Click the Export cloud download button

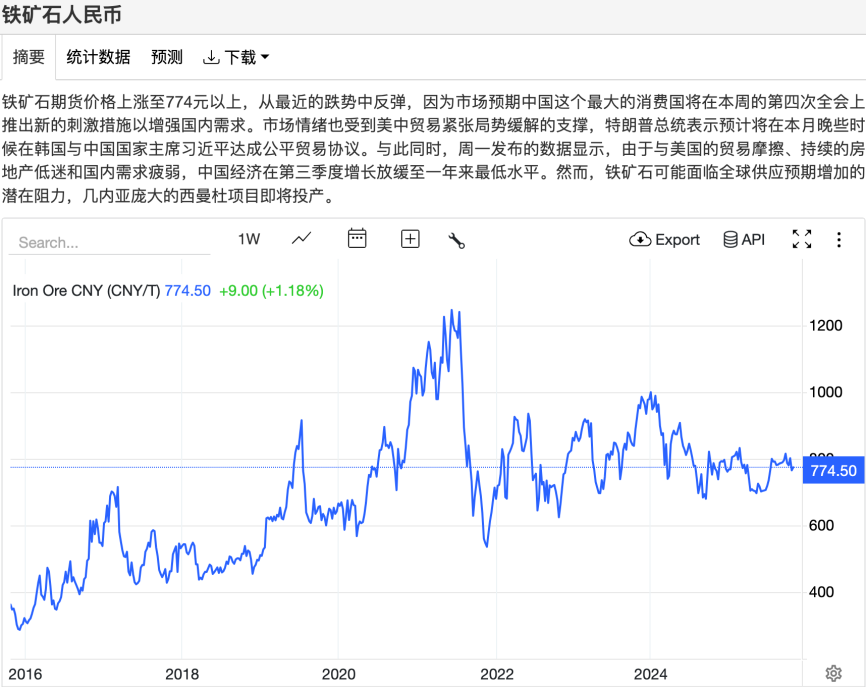[664, 240]
